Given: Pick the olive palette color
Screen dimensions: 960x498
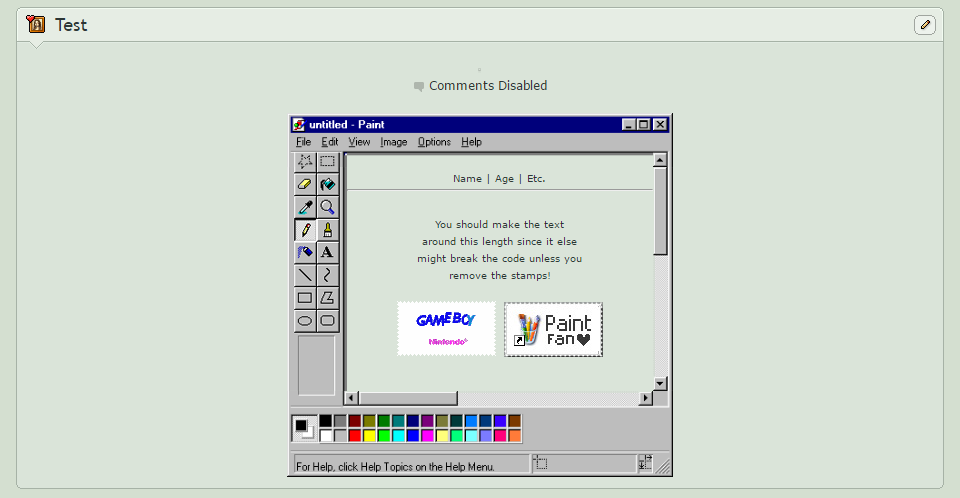Looking at the screenshot, I should tap(369, 421).
